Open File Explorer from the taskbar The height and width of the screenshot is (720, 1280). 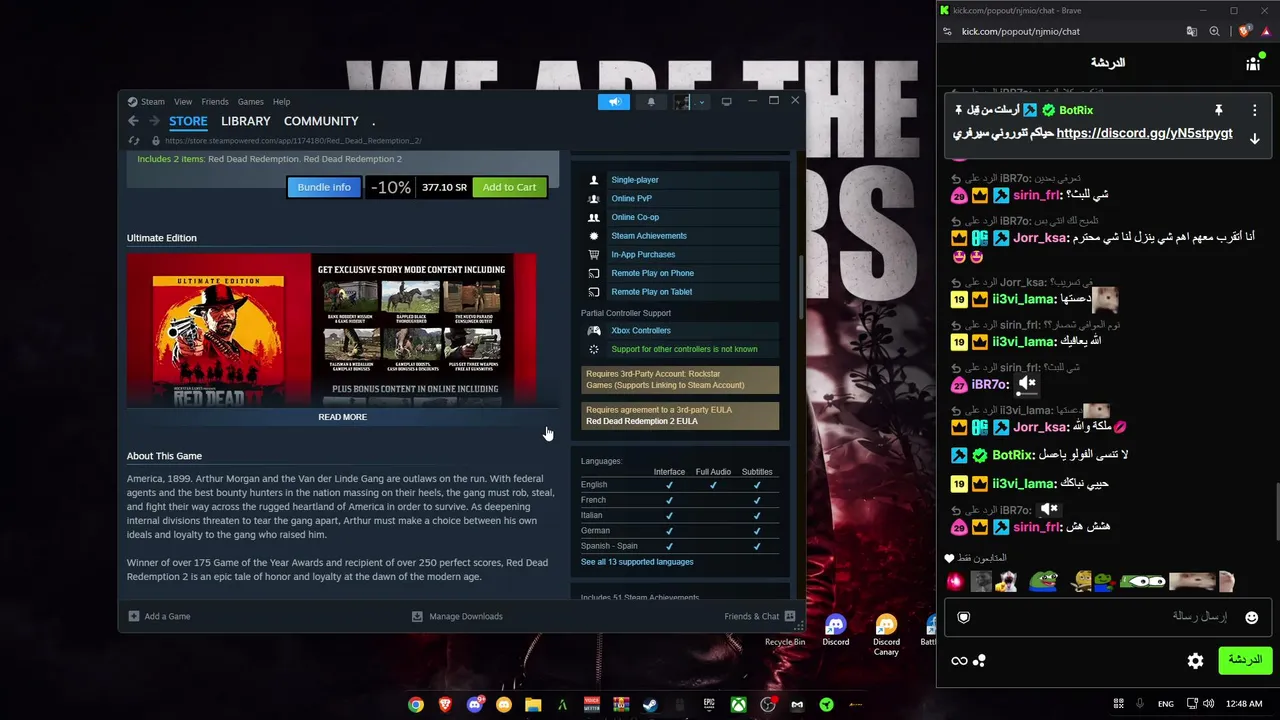tap(533, 704)
